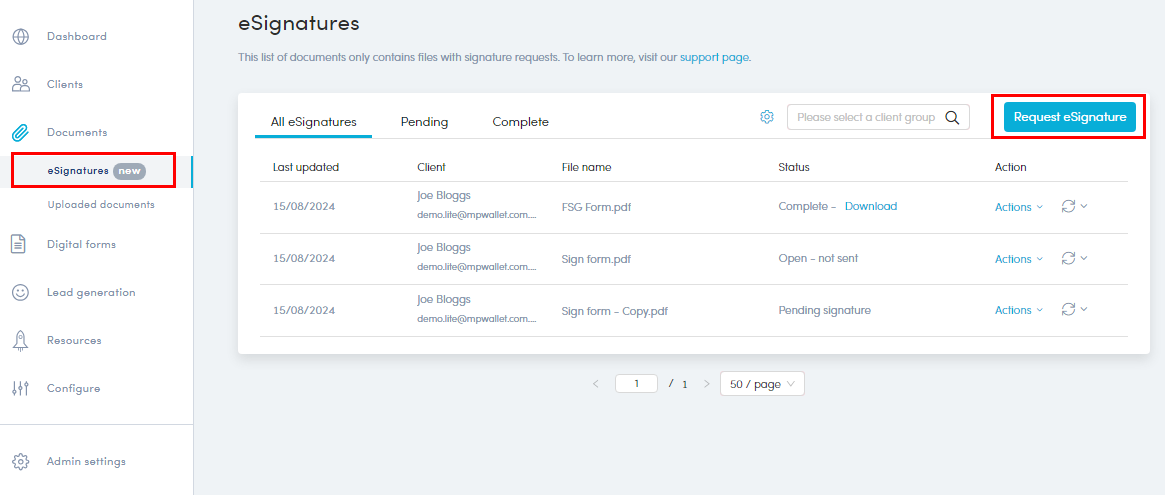
Task: Expand Actions dropdown for Sign form.pdf
Action: (x=1018, y=259)
